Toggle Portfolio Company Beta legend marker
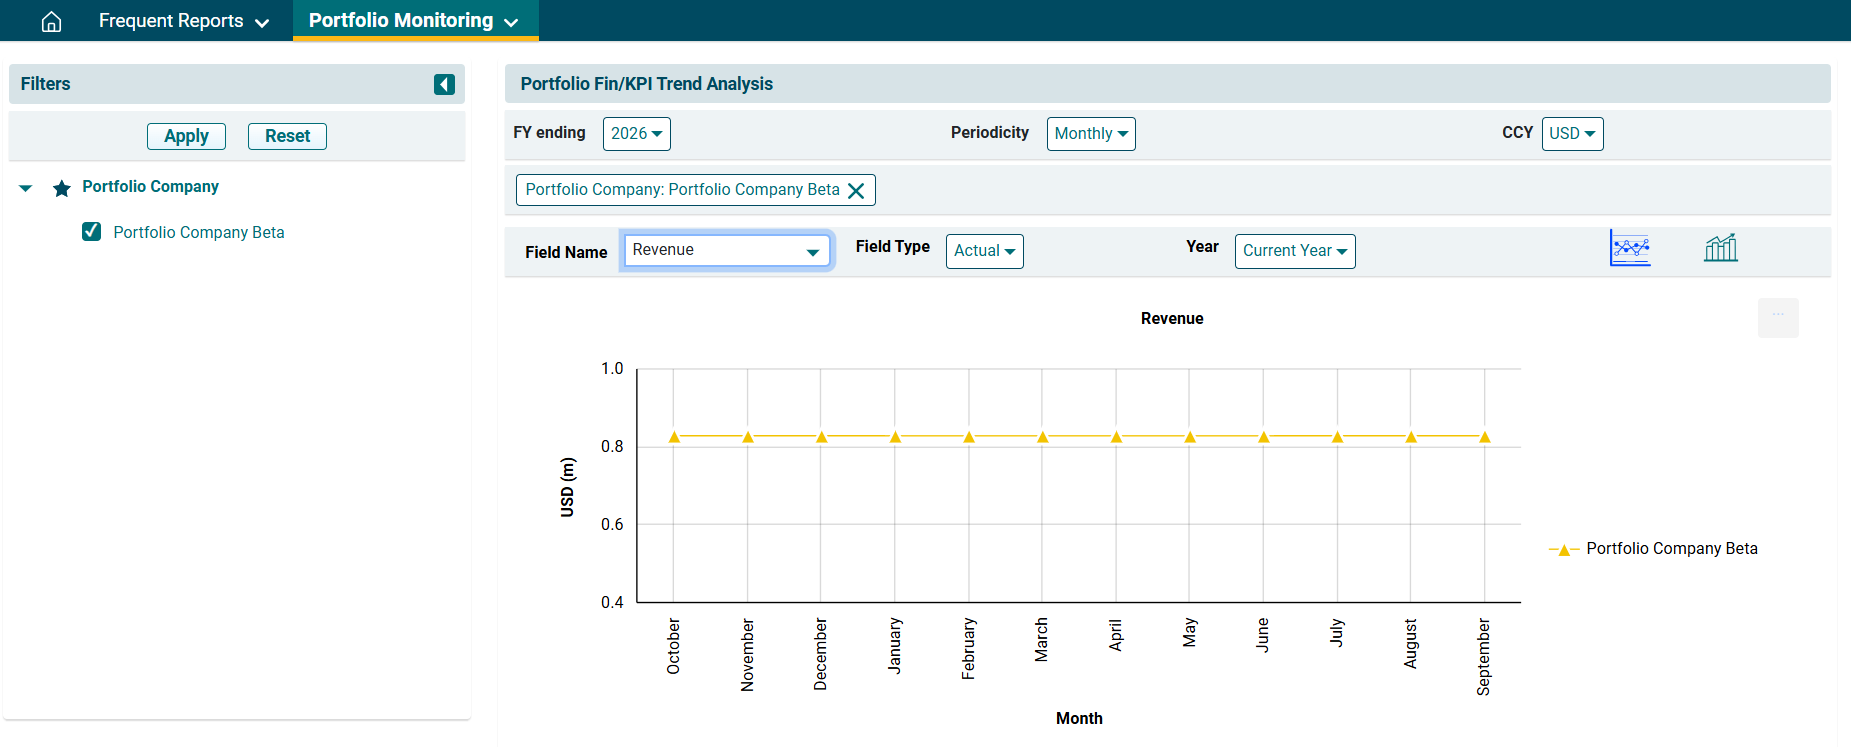Screen dimensions: 1851x747 pos(1563,550)
